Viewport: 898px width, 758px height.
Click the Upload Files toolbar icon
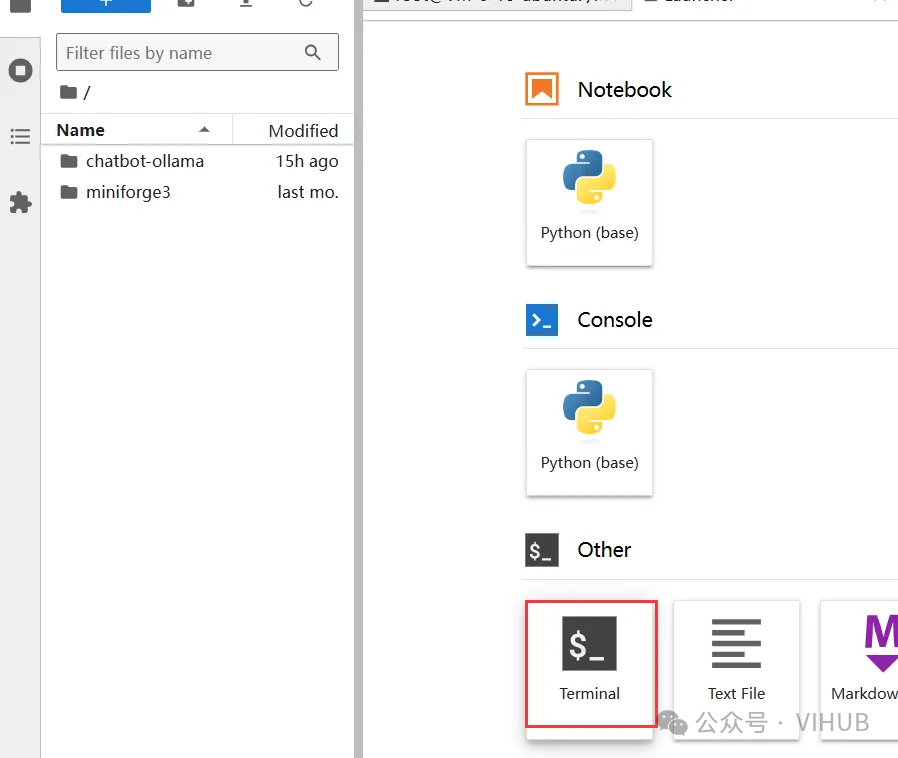coord(246,4)
